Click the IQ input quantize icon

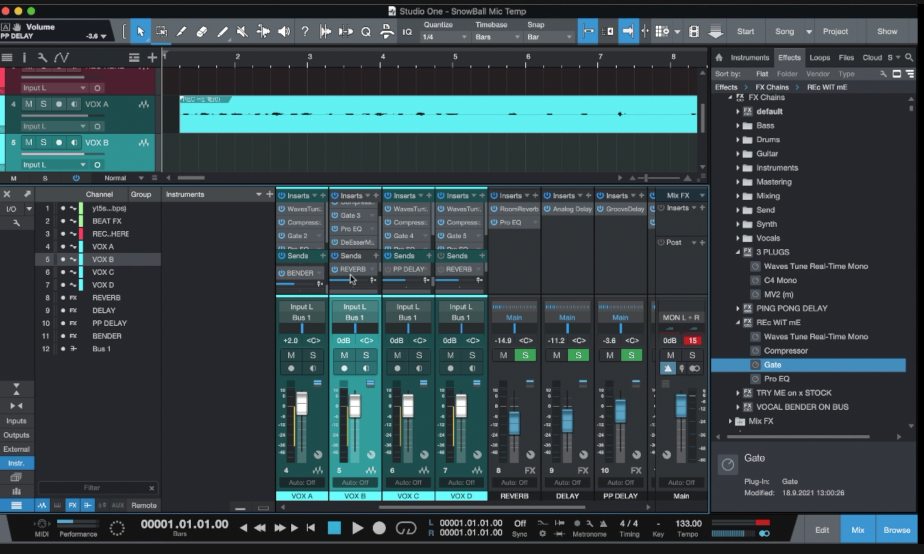click(407, 32)
